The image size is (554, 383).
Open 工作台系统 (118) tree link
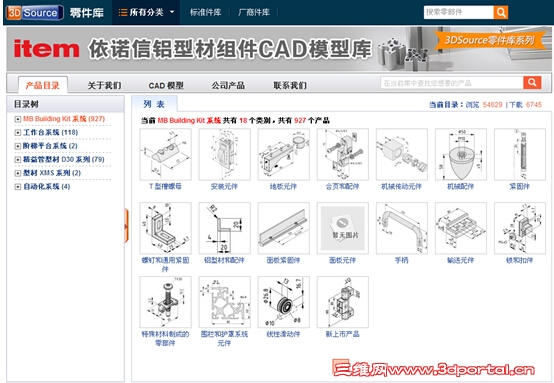click(x=51, y=132)
